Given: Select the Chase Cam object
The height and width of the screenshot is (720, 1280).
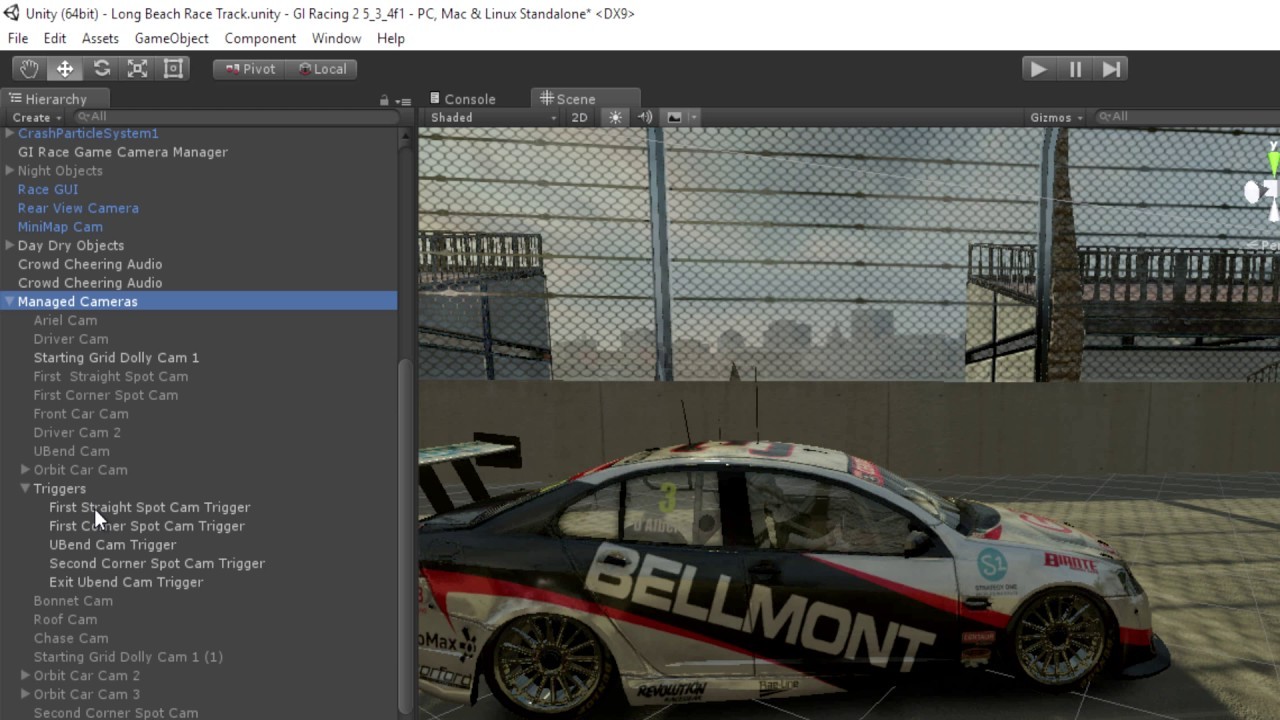Looking at the screenshot, I should (71, 638).
